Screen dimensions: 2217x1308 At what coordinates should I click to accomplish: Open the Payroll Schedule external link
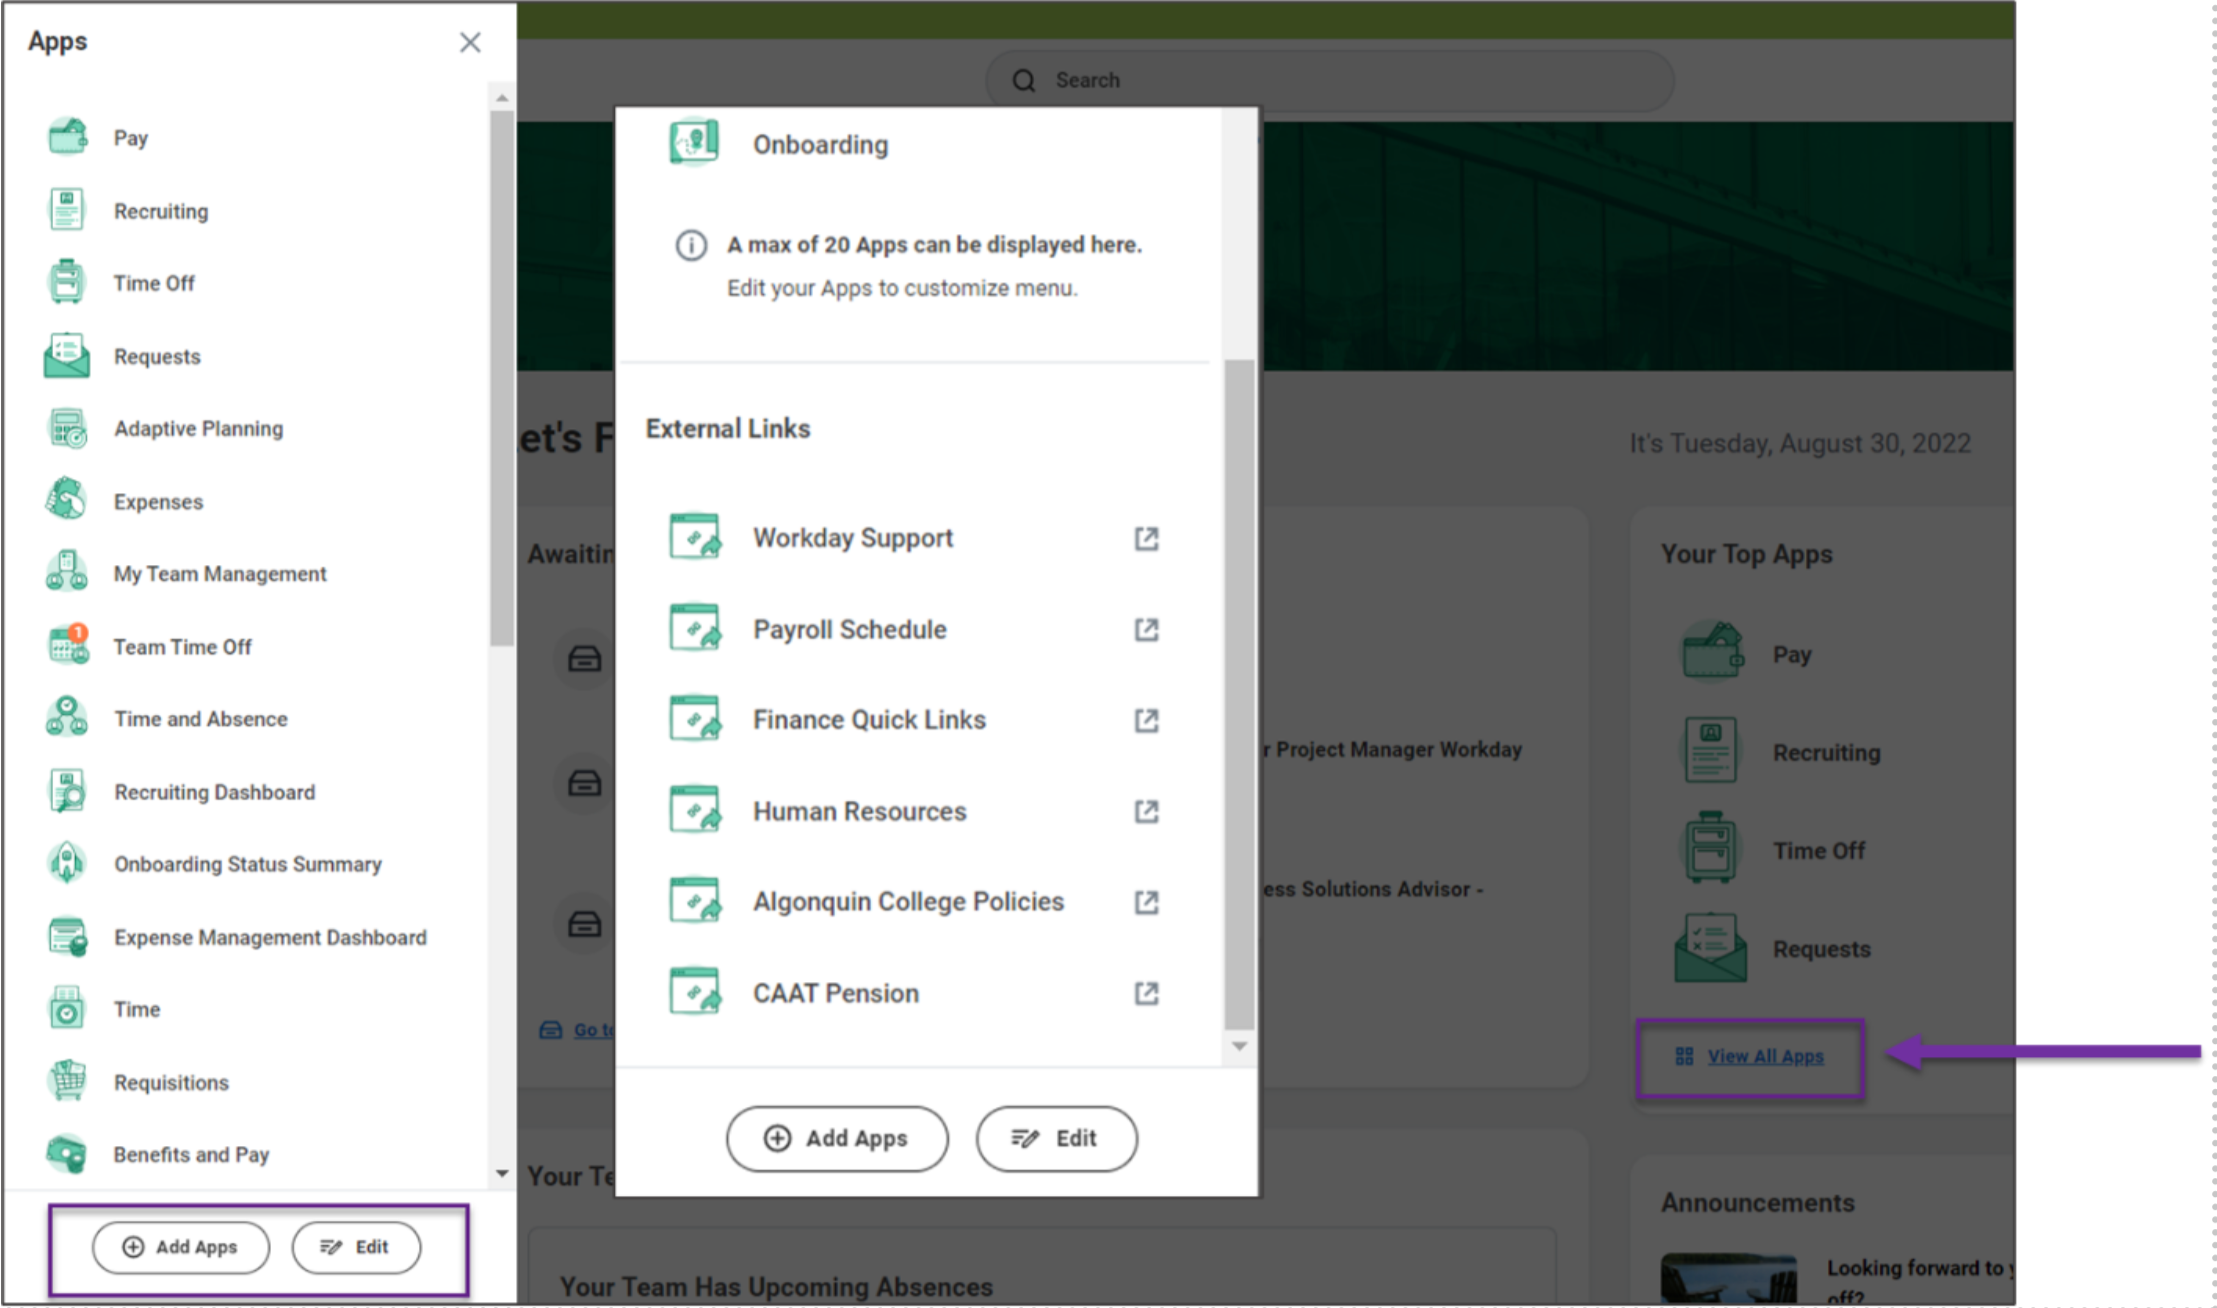(849, 629)
